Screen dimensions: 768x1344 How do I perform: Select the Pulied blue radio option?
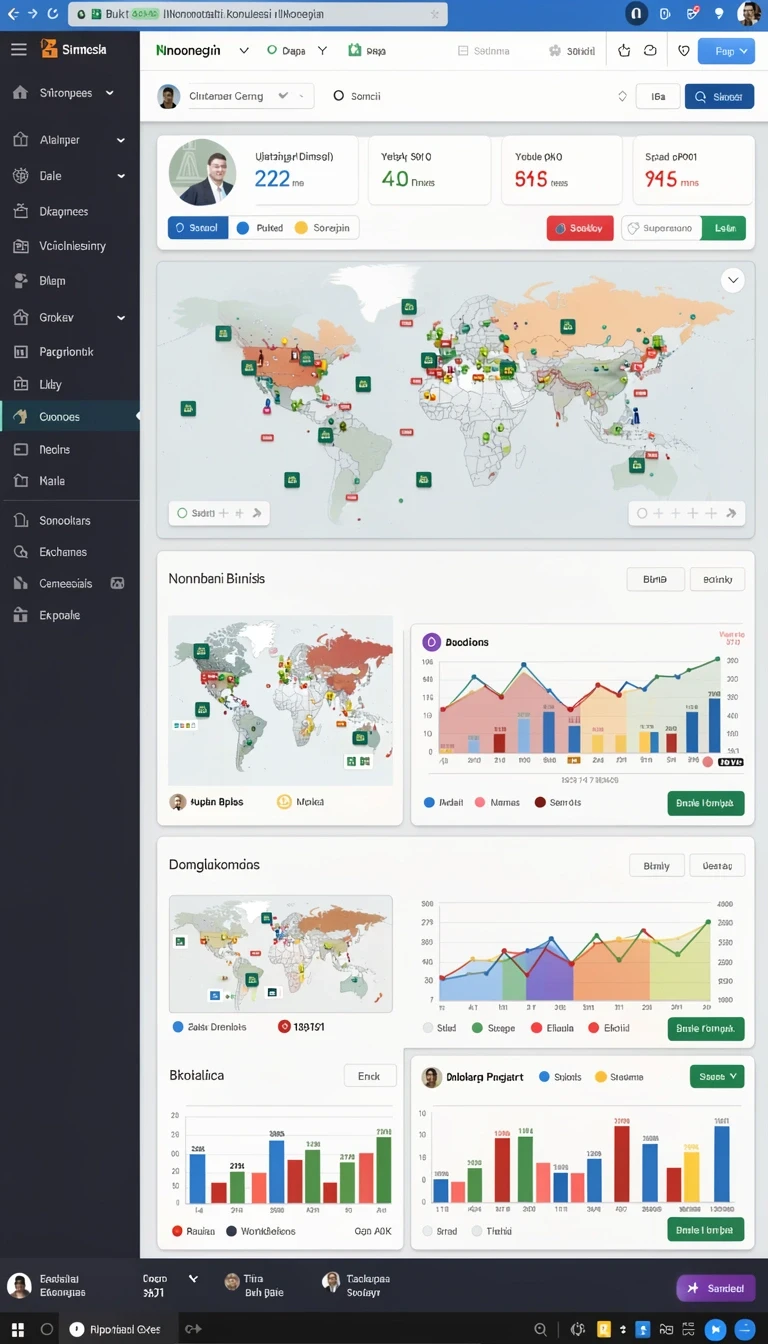pos(260,228)
